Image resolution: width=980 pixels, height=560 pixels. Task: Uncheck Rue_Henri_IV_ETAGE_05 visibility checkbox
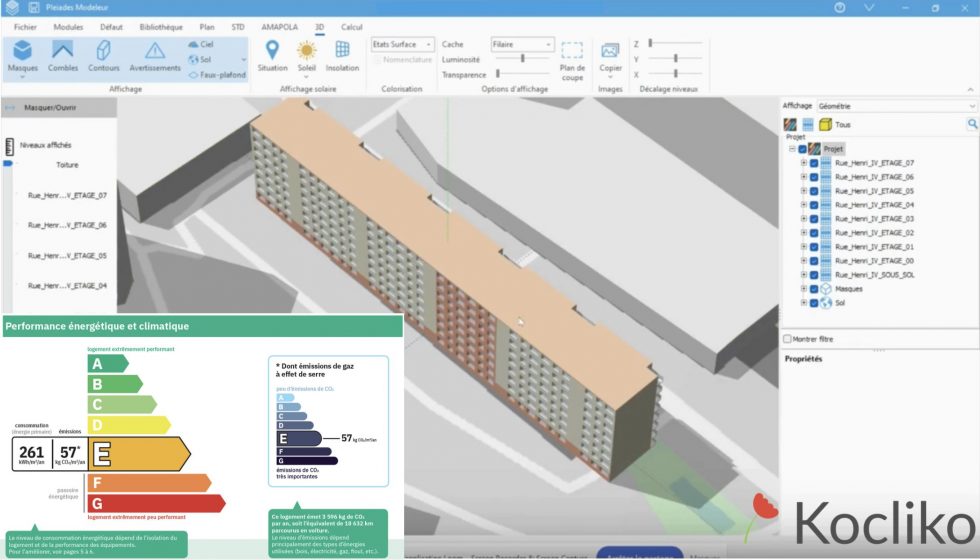pos(814,191)
